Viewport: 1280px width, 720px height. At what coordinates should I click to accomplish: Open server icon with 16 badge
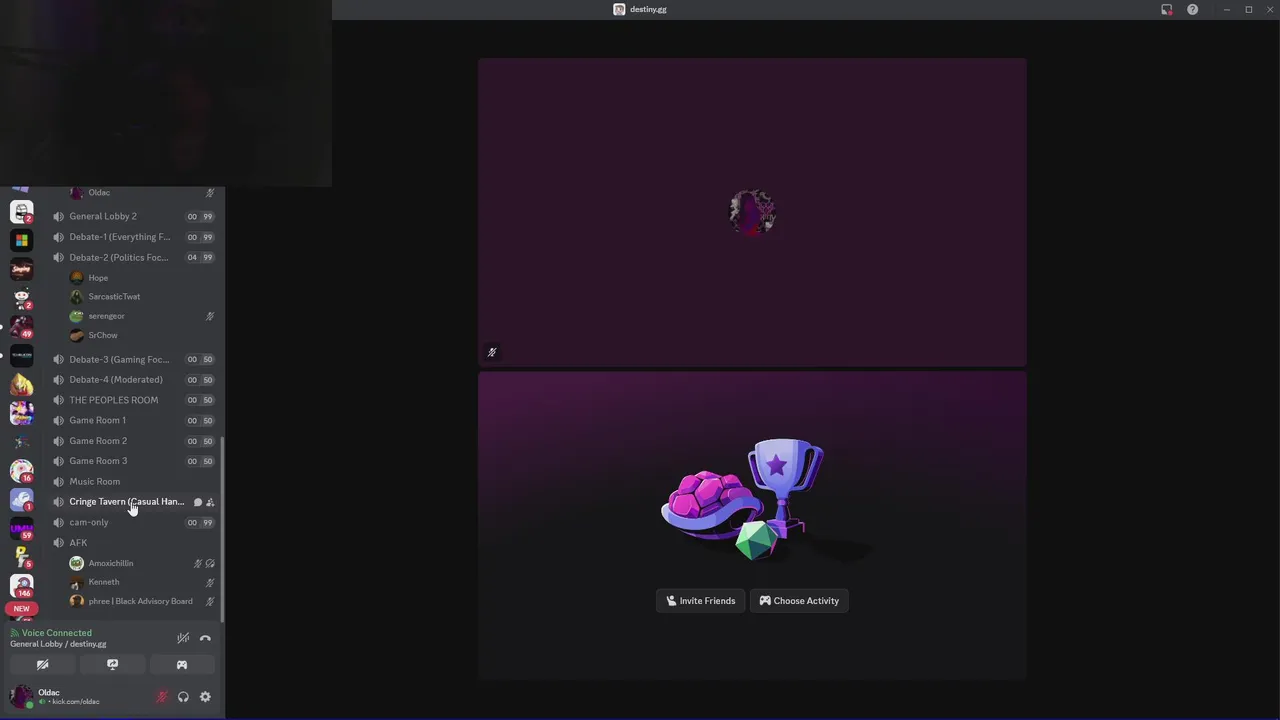[x=21, y=470]
